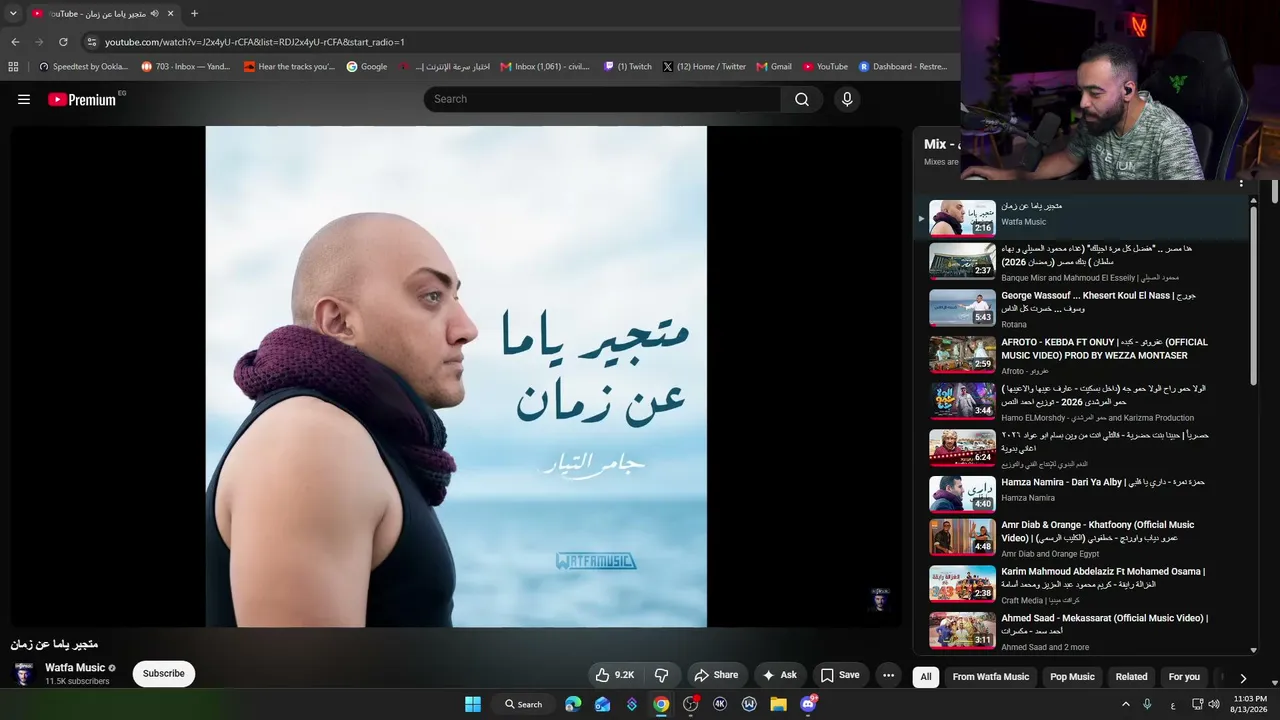
Task: Switch to Chrome in the taskbar
Action: point(661,704)
